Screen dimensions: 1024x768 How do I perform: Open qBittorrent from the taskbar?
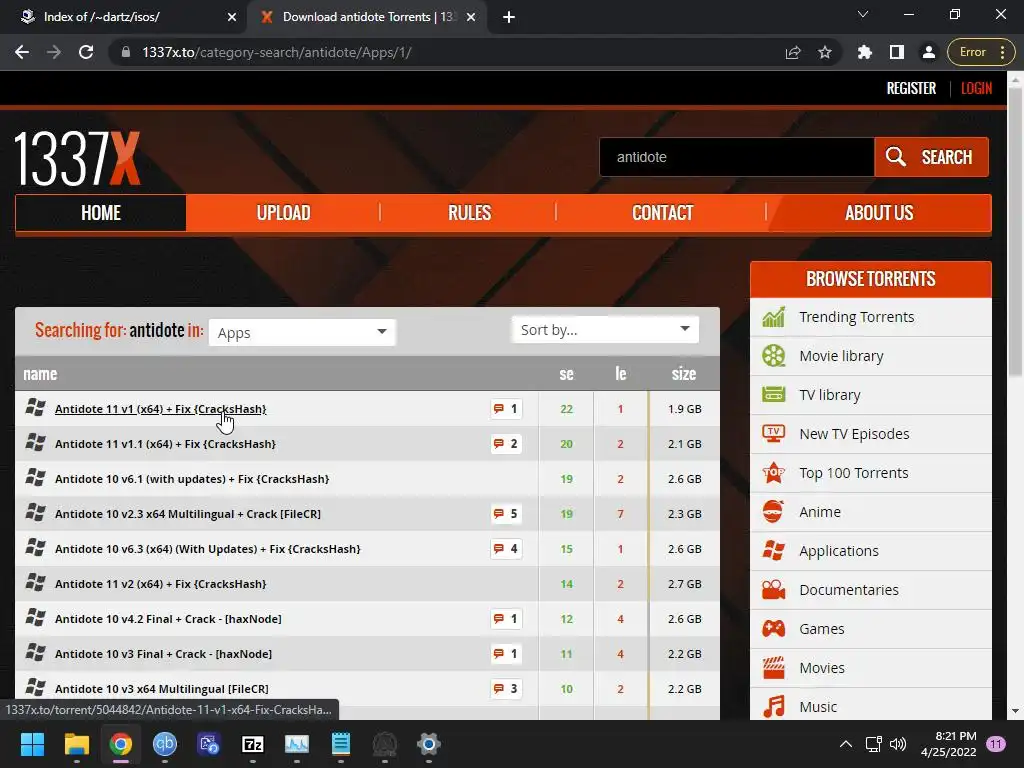pos(165,744)
